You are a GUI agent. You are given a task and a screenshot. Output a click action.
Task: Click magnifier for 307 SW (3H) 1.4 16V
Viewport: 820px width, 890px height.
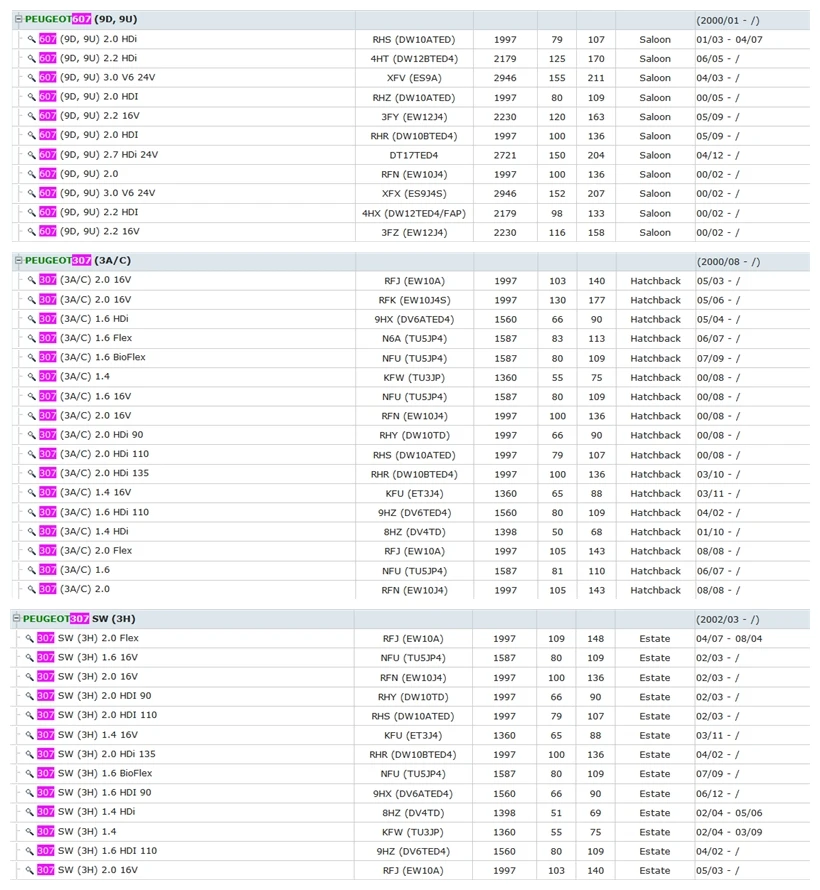pyautogui.click(x=30, y=735)
